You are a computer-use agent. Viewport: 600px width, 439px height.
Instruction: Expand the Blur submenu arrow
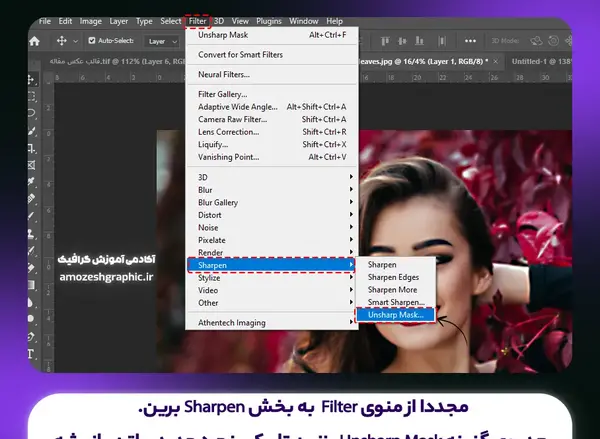pyautogui.click(x=351, y=189)
